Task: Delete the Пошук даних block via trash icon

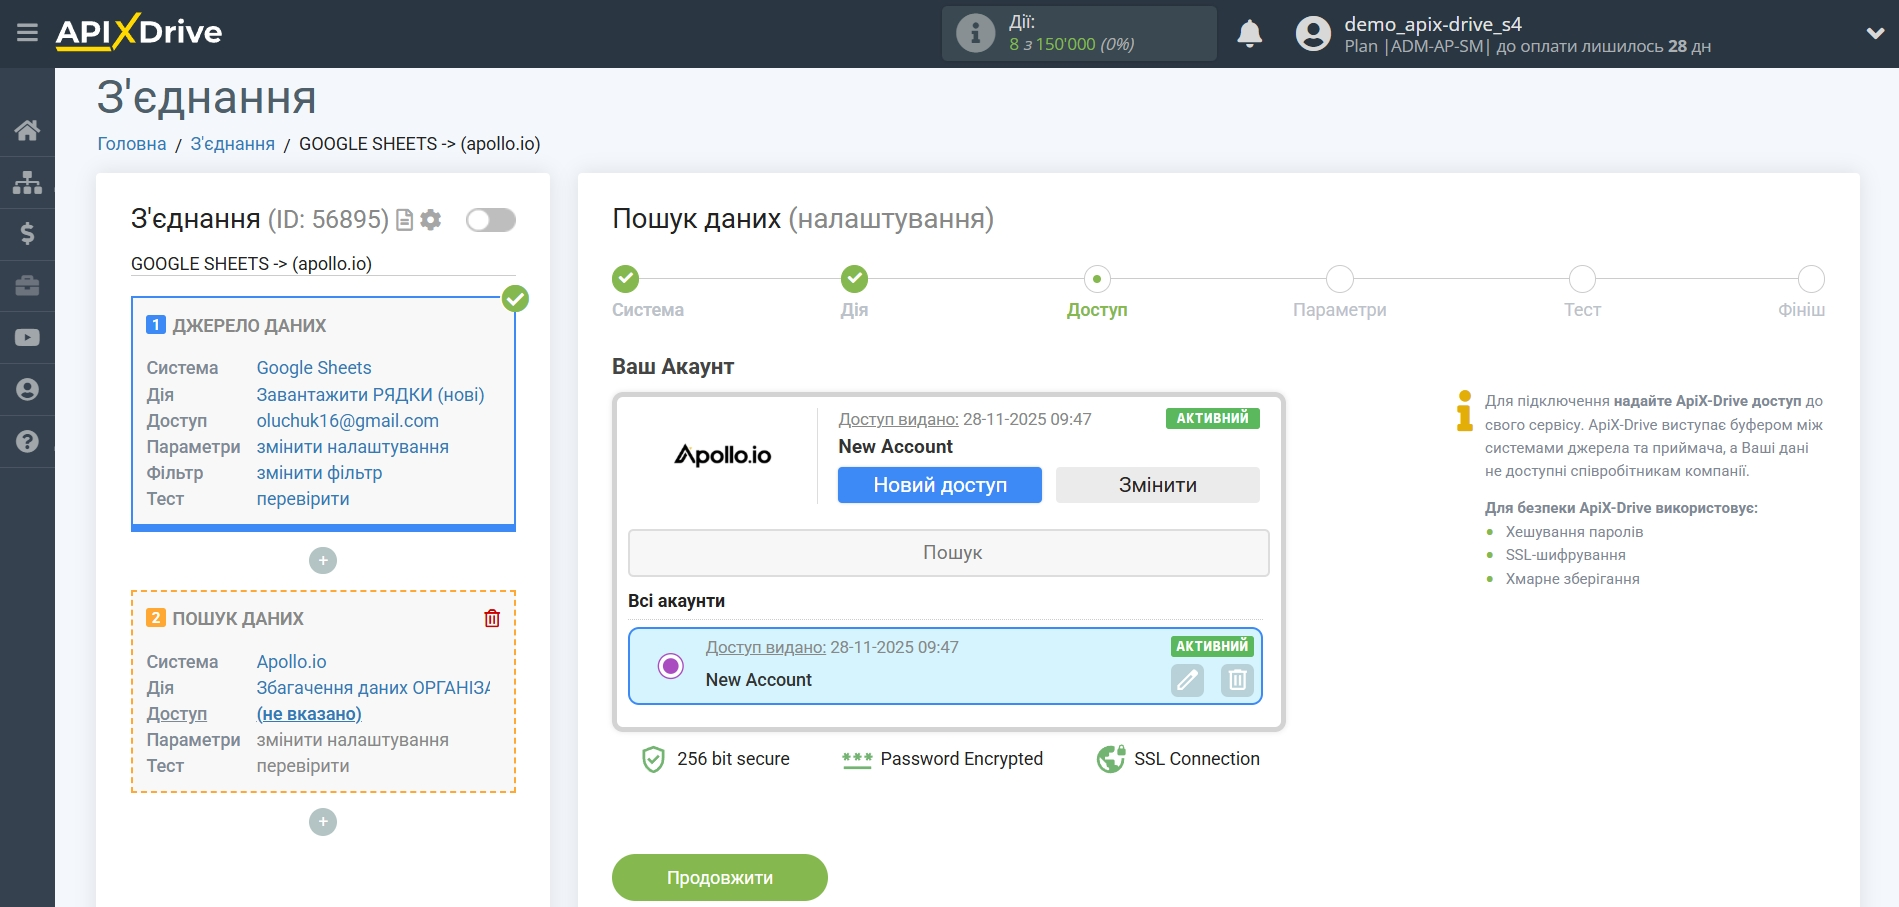Action: [491, 617]
